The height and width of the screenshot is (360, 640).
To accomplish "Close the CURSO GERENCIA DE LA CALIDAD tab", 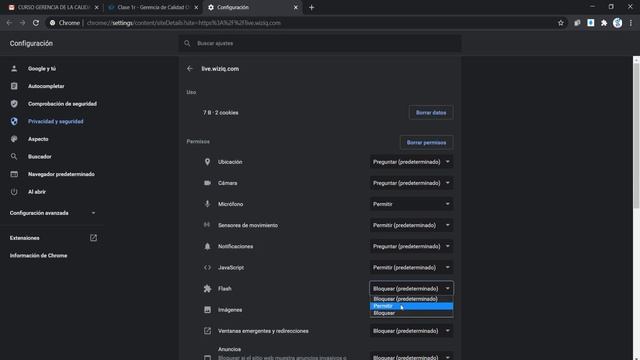I will pyautogui.click(x=97, y=7).
